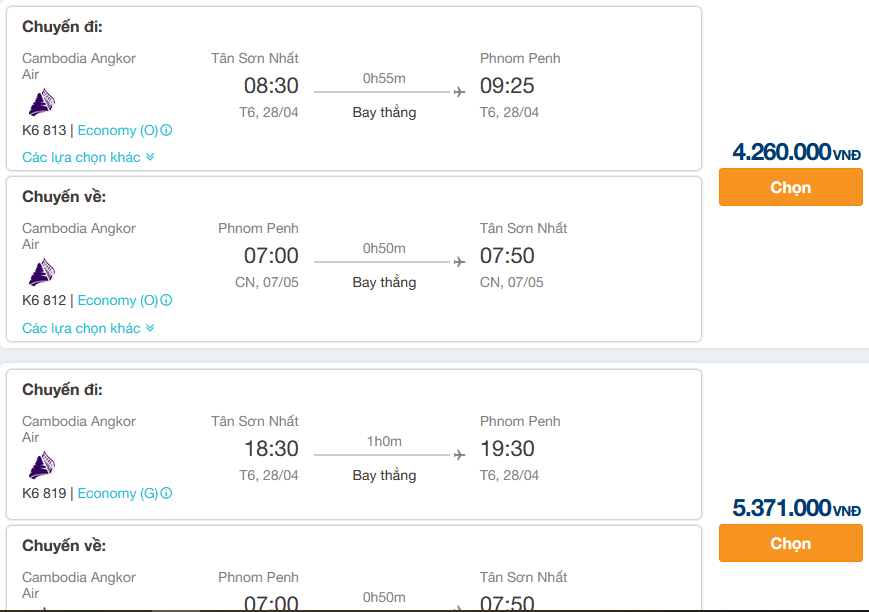Viewport: 869px width, 612px height.
Task: Click Cambodia Angkor Air logo for flight K6 812
Action: pyautogui.click(x=42, y=272)
